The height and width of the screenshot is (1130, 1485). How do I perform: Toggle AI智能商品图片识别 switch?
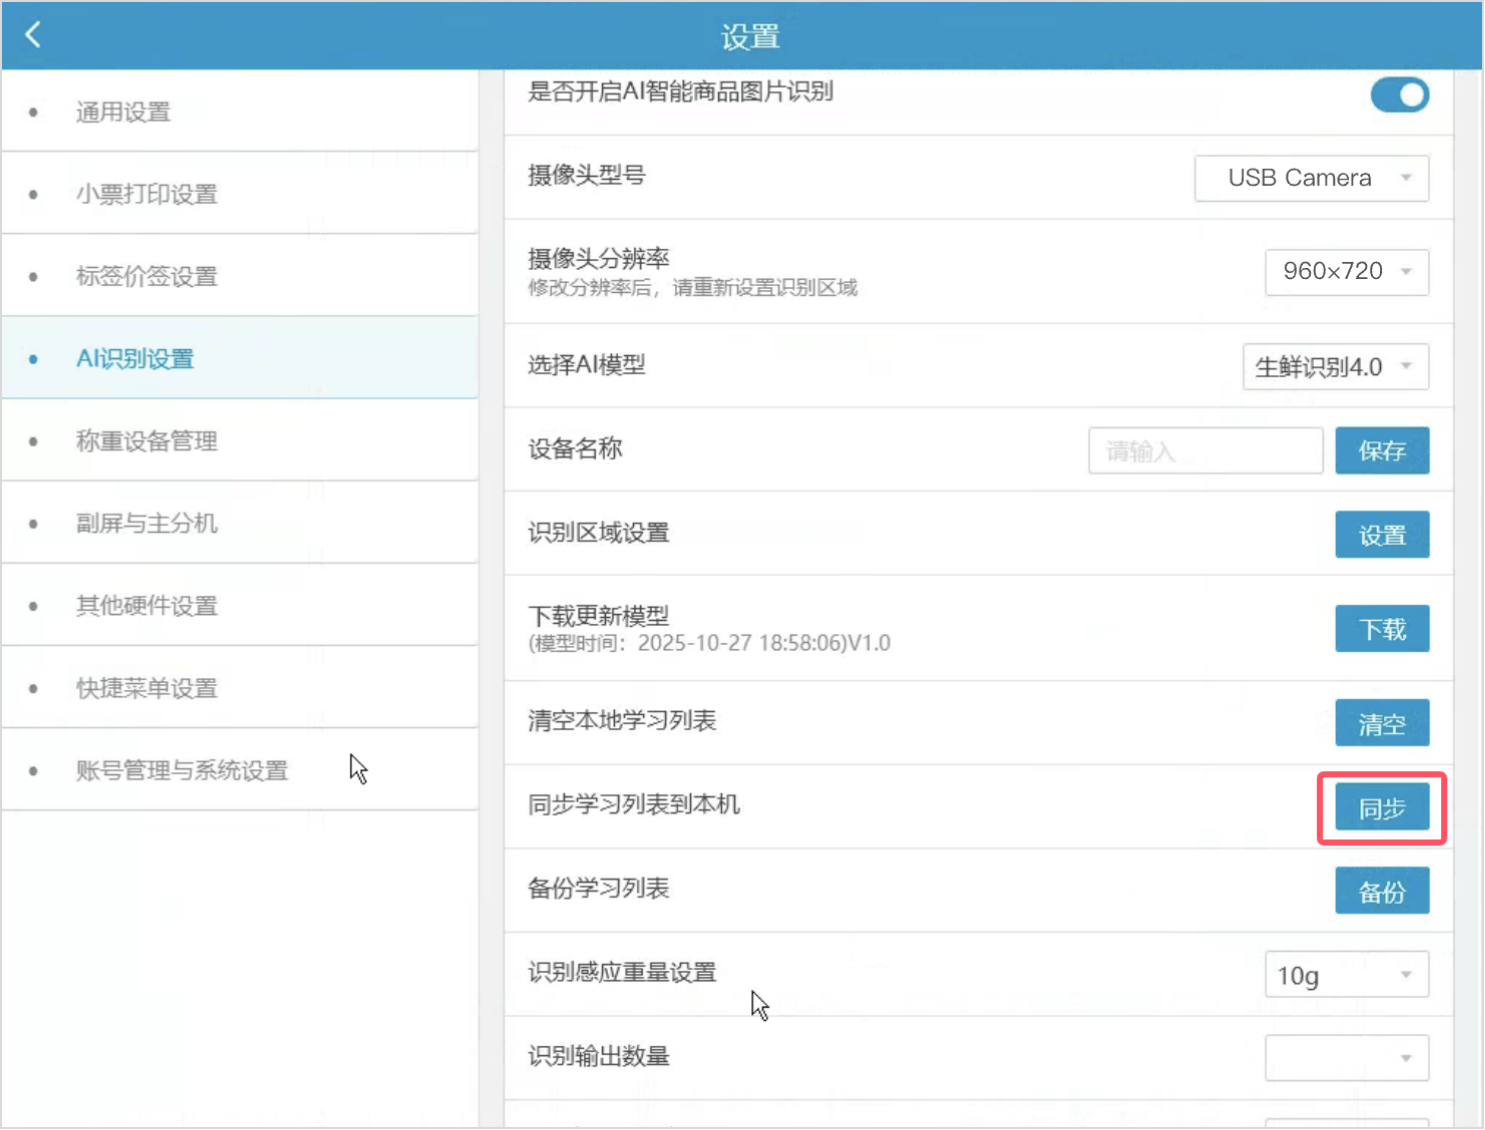point(1399,95)
